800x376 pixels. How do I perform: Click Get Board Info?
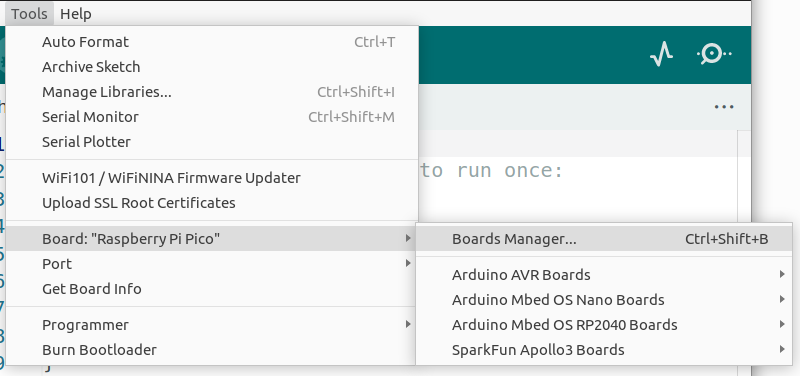[x=212, y=289]
